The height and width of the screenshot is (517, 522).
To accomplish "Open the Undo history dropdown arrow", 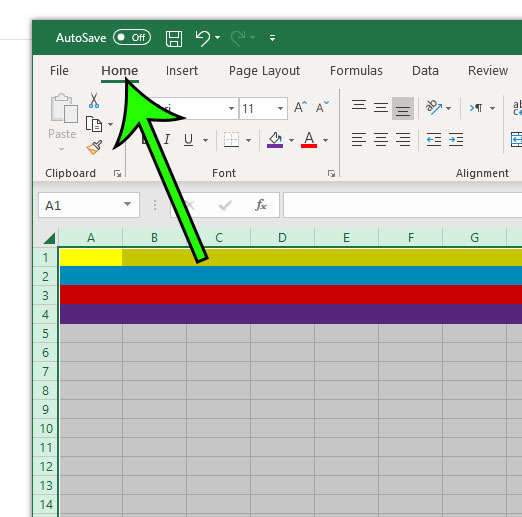I will [218, 38].
